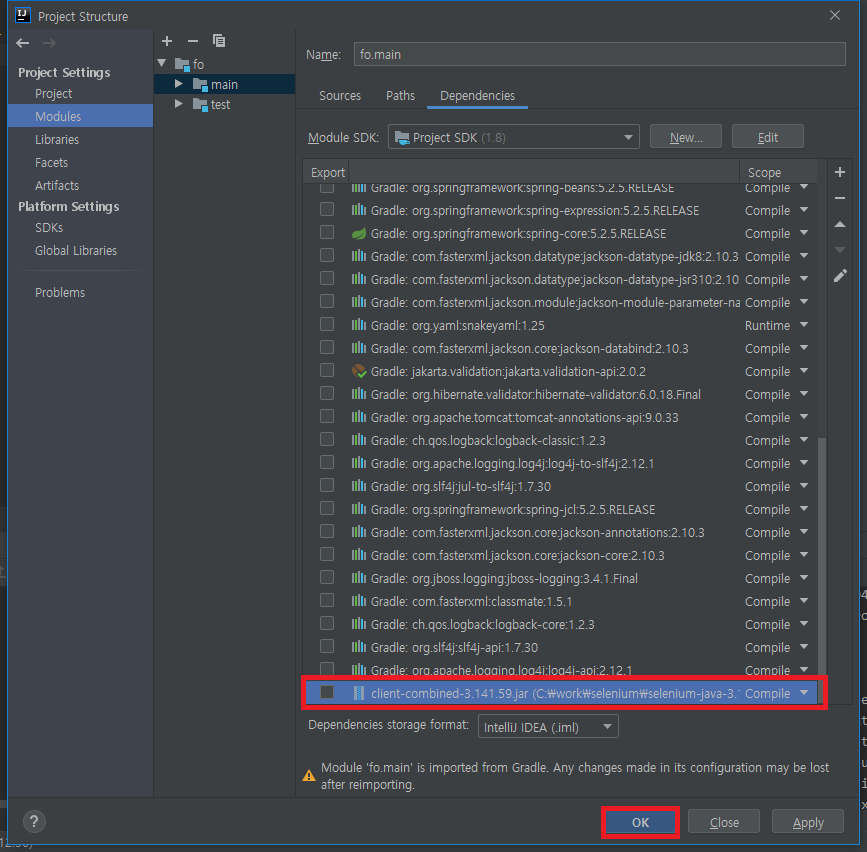The height and width of the screenshot is (852, 867).
Task: Open the Module SDK dropdown
Action: pos(514,137)
